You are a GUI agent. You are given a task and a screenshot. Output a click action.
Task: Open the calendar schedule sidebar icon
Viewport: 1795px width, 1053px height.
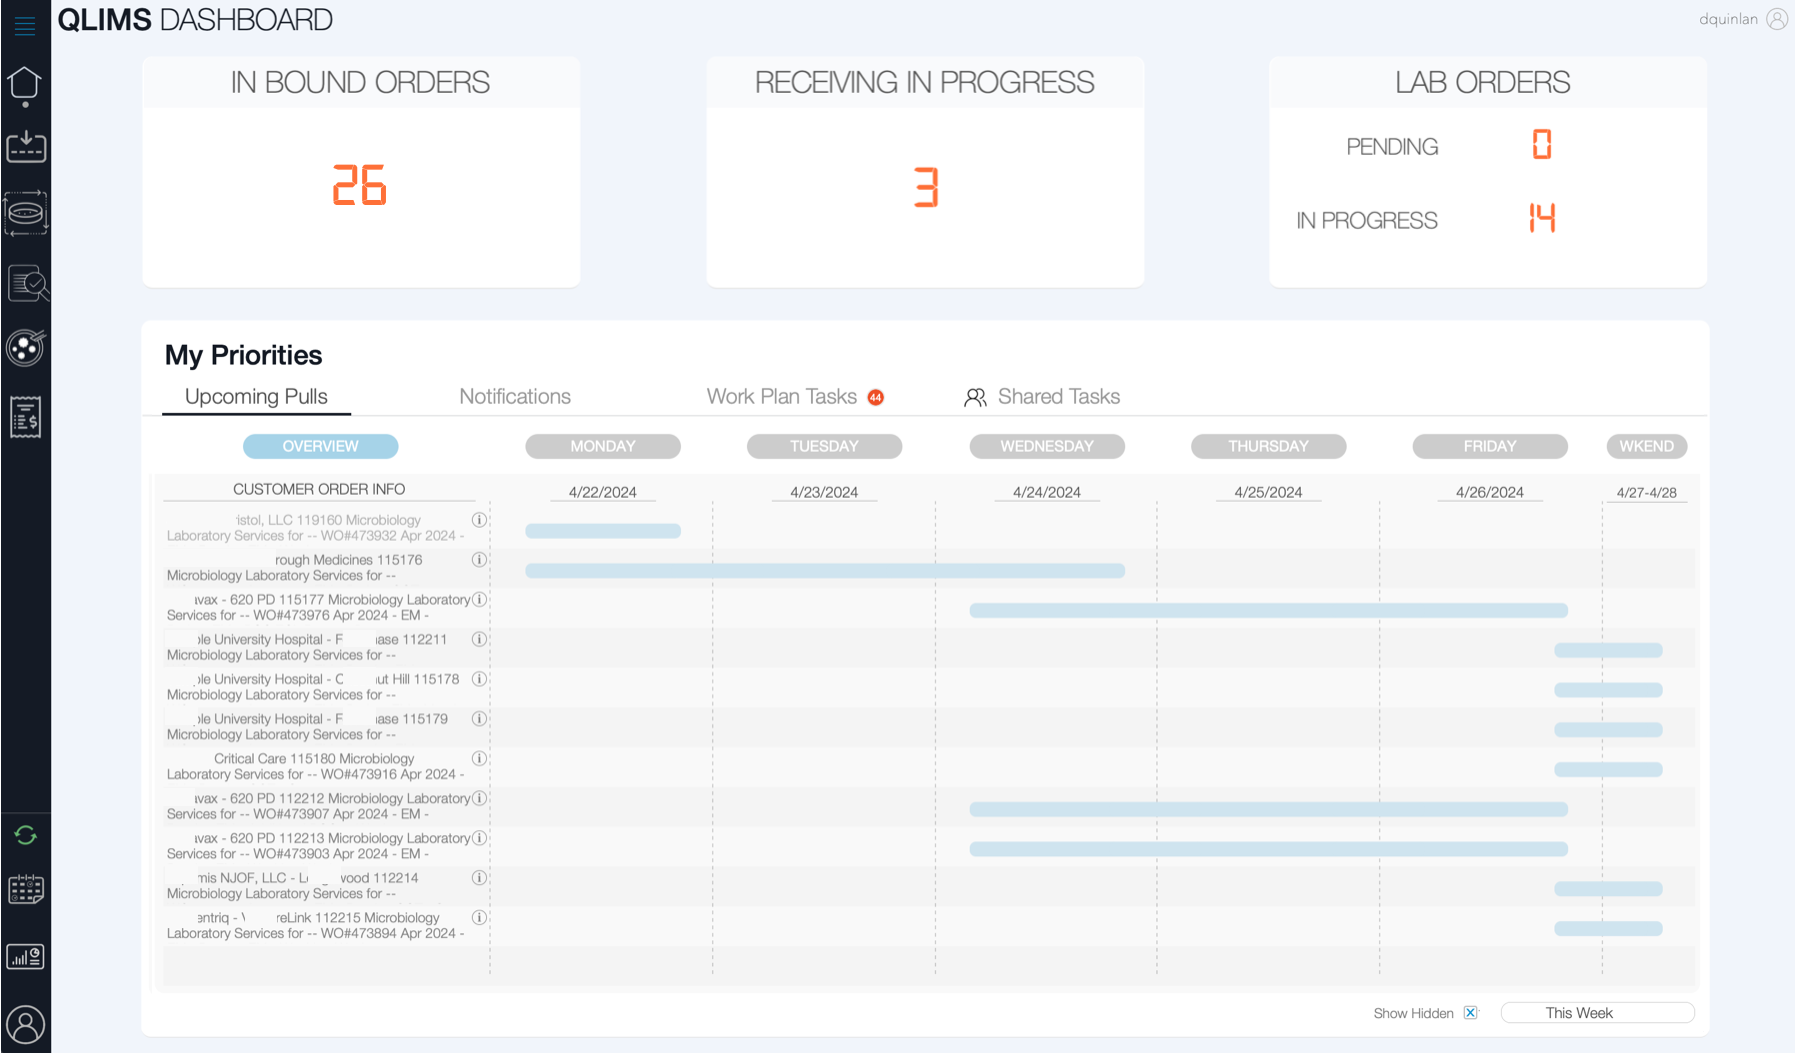tap(26, 889)
